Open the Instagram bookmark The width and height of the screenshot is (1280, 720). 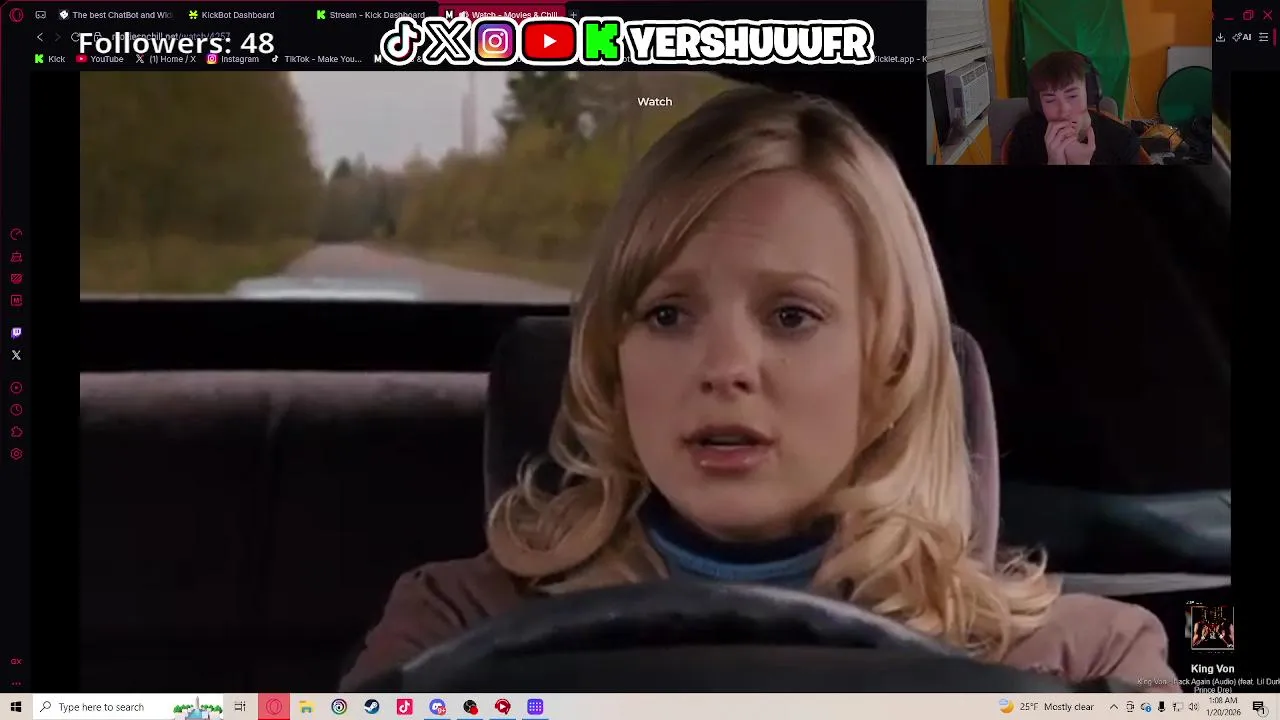(x=233, y=59)
